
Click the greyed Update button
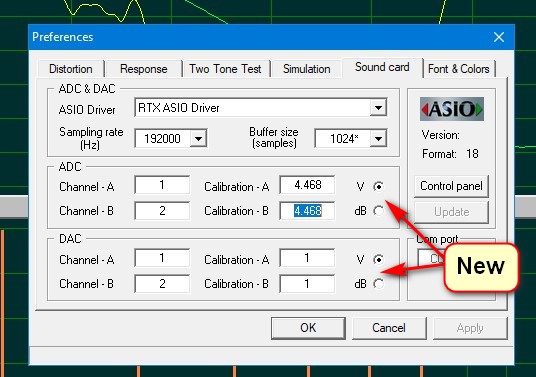click(451, 212)
